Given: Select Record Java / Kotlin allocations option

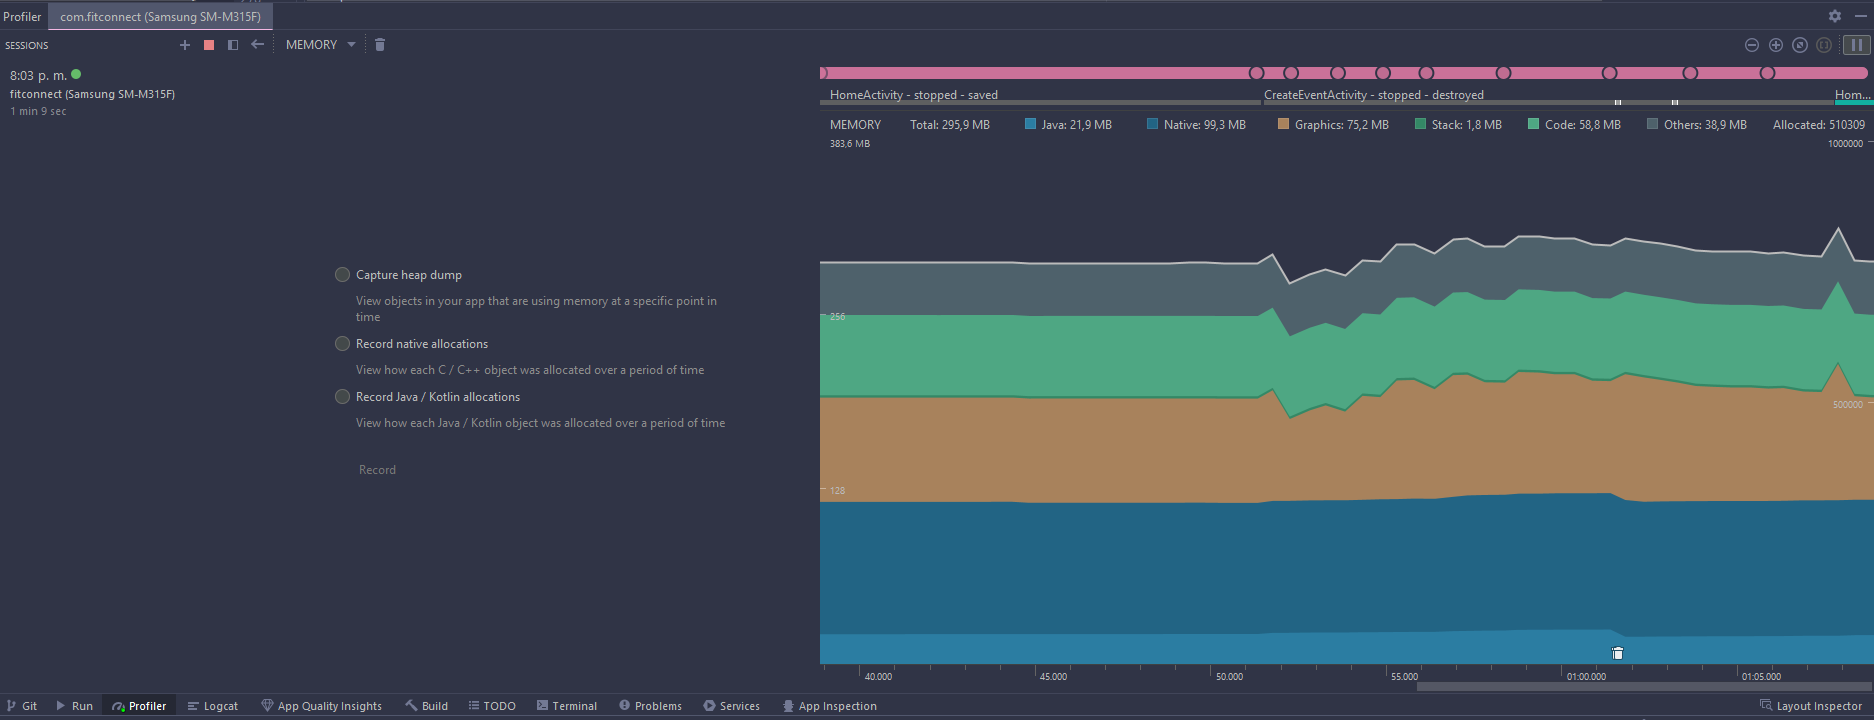Looking at the screenshot, I should click(427, 397).
